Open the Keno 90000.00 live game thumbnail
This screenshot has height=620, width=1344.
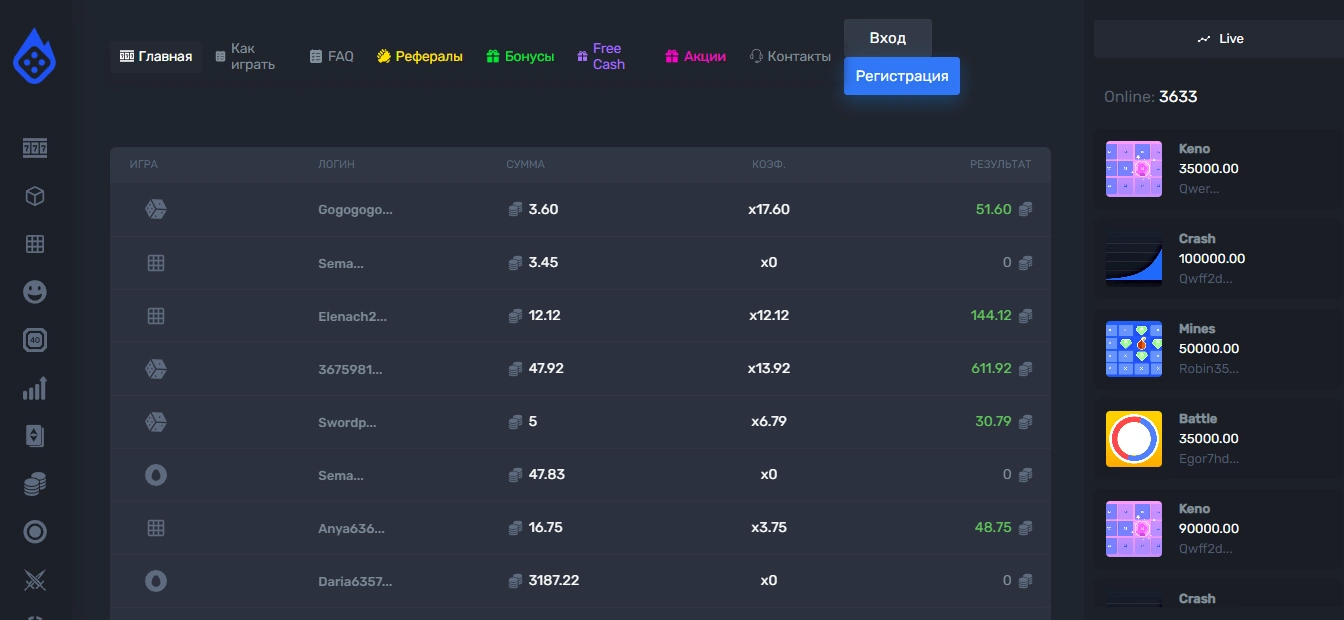(1134, 529)
